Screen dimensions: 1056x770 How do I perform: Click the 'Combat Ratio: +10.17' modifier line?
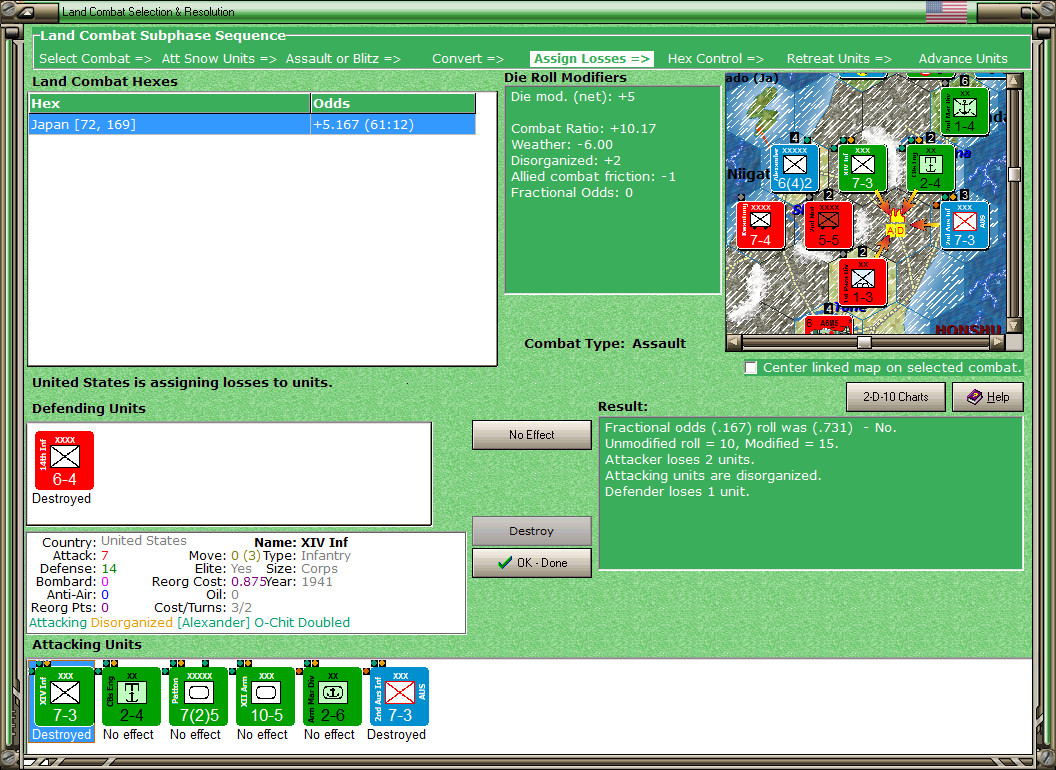[583, 129]
